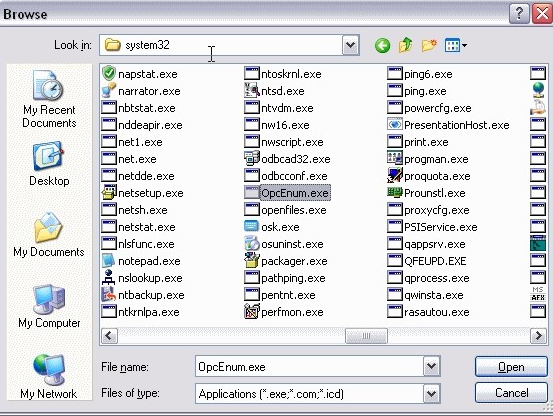Open My Documents from places bar
This screenshot has width=553, height=416.
[x=49, y=235]
